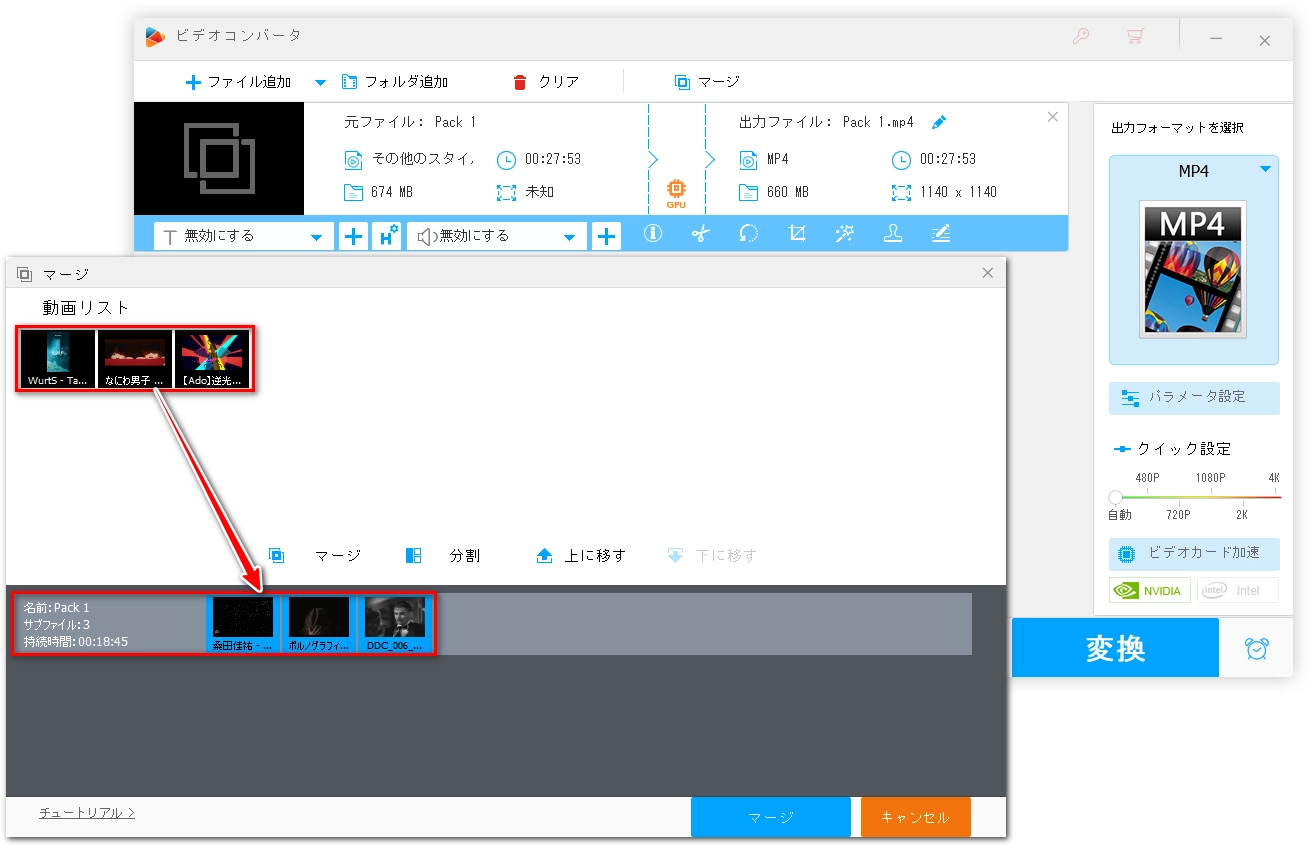Click the big 変換 convert button
The image size is (1311, 845).
click(1115, 648)
